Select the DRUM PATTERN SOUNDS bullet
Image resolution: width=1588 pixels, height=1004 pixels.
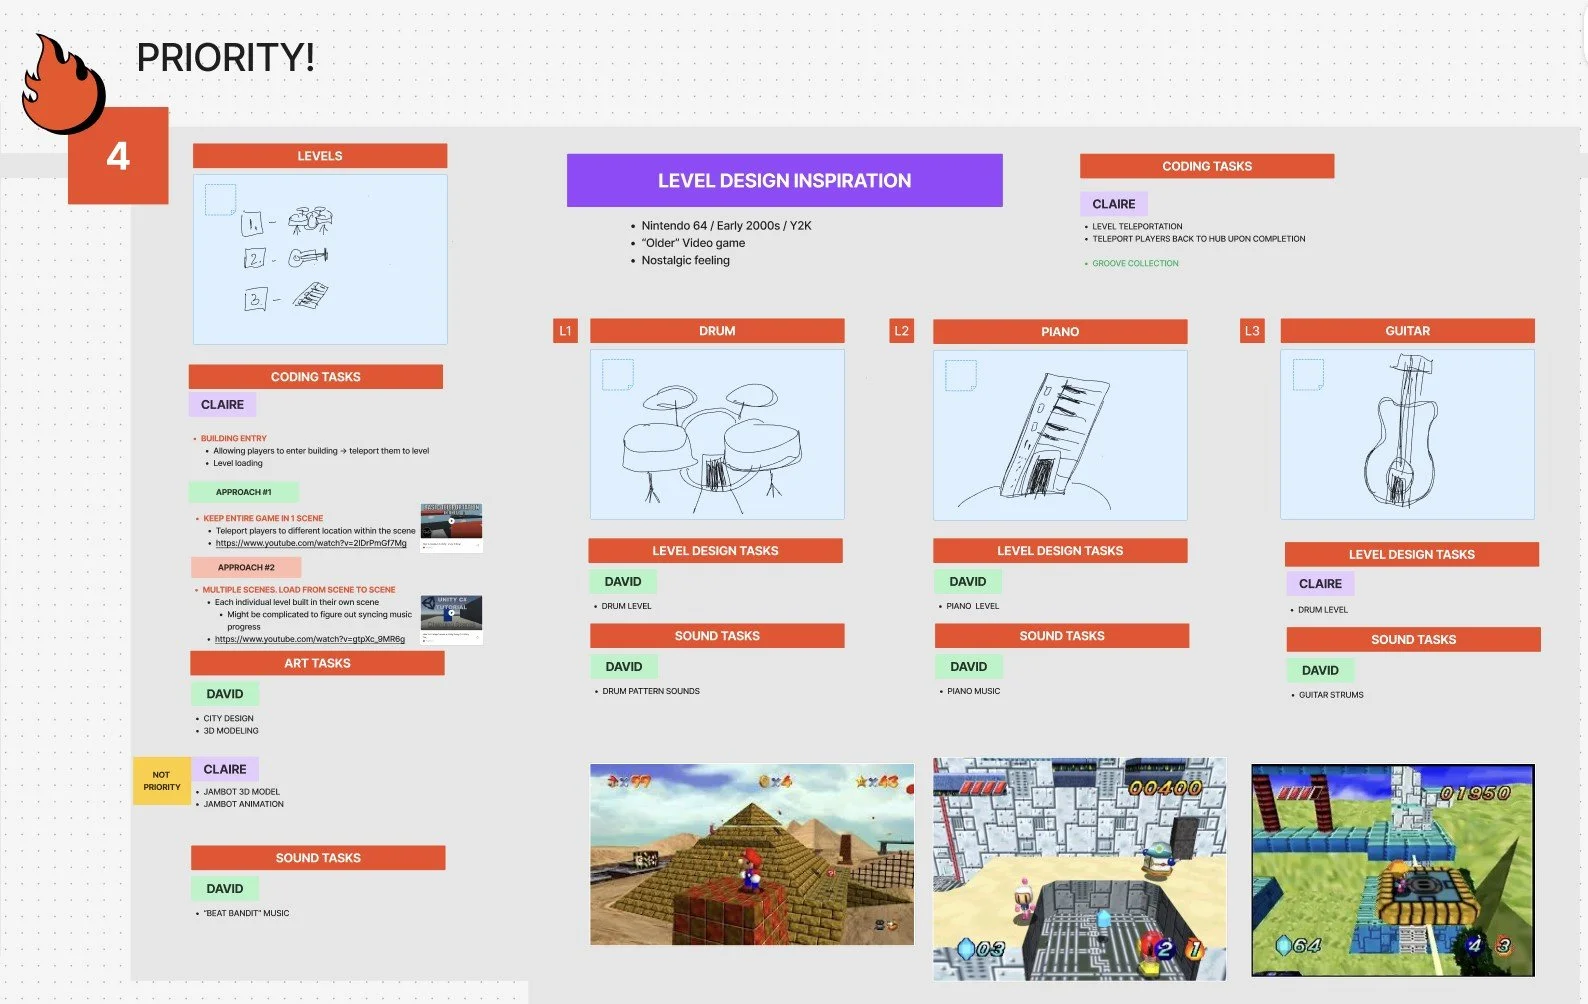(x=651, y=692)
